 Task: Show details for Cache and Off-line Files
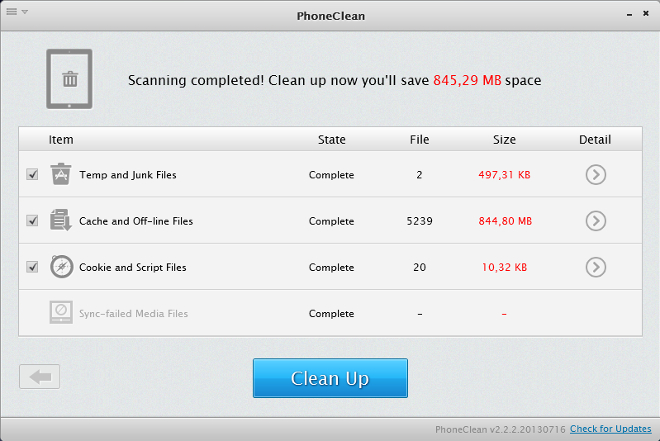[595, 221]
